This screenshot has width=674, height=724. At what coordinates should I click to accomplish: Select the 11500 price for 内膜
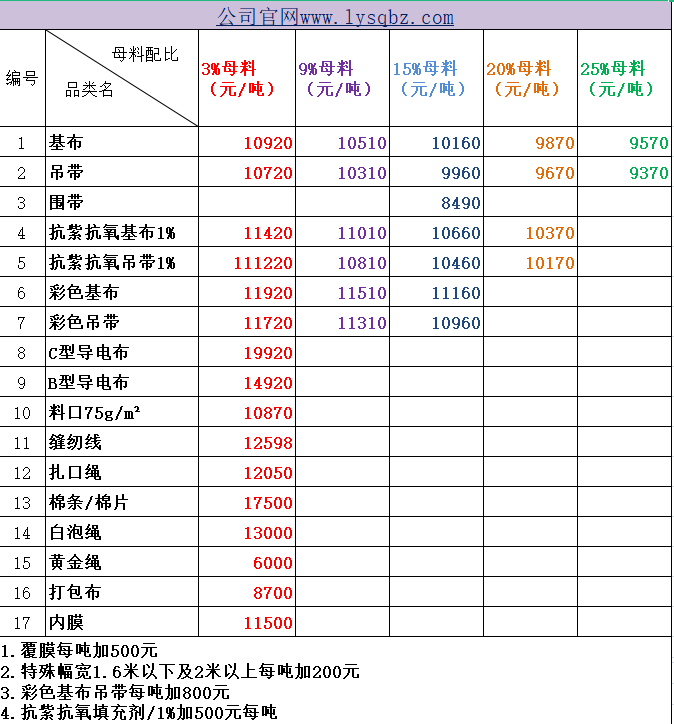247,622
